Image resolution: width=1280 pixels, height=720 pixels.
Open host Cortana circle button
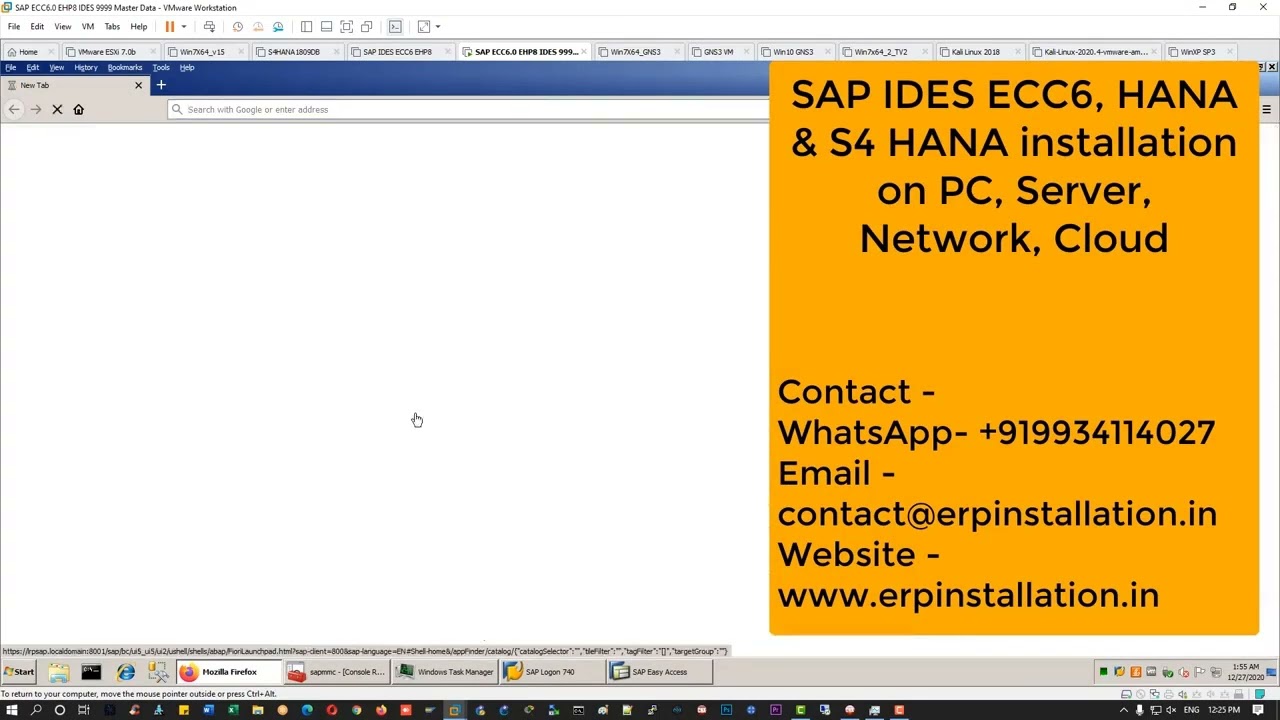[x=60, y=710]
